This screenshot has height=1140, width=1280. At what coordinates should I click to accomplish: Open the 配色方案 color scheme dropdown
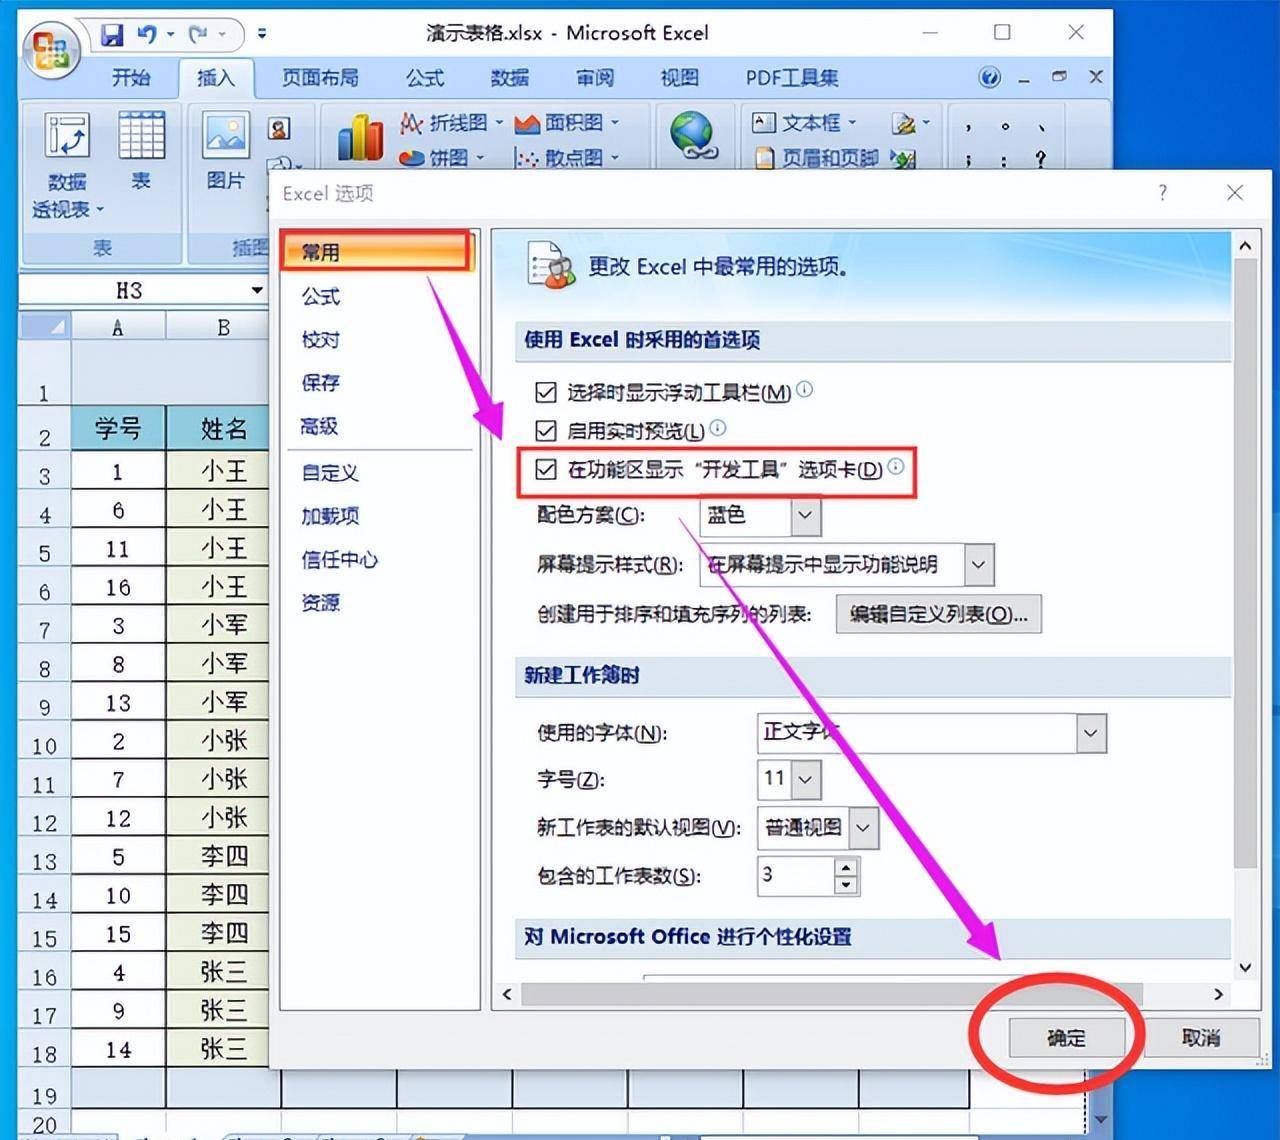(806, 516)
